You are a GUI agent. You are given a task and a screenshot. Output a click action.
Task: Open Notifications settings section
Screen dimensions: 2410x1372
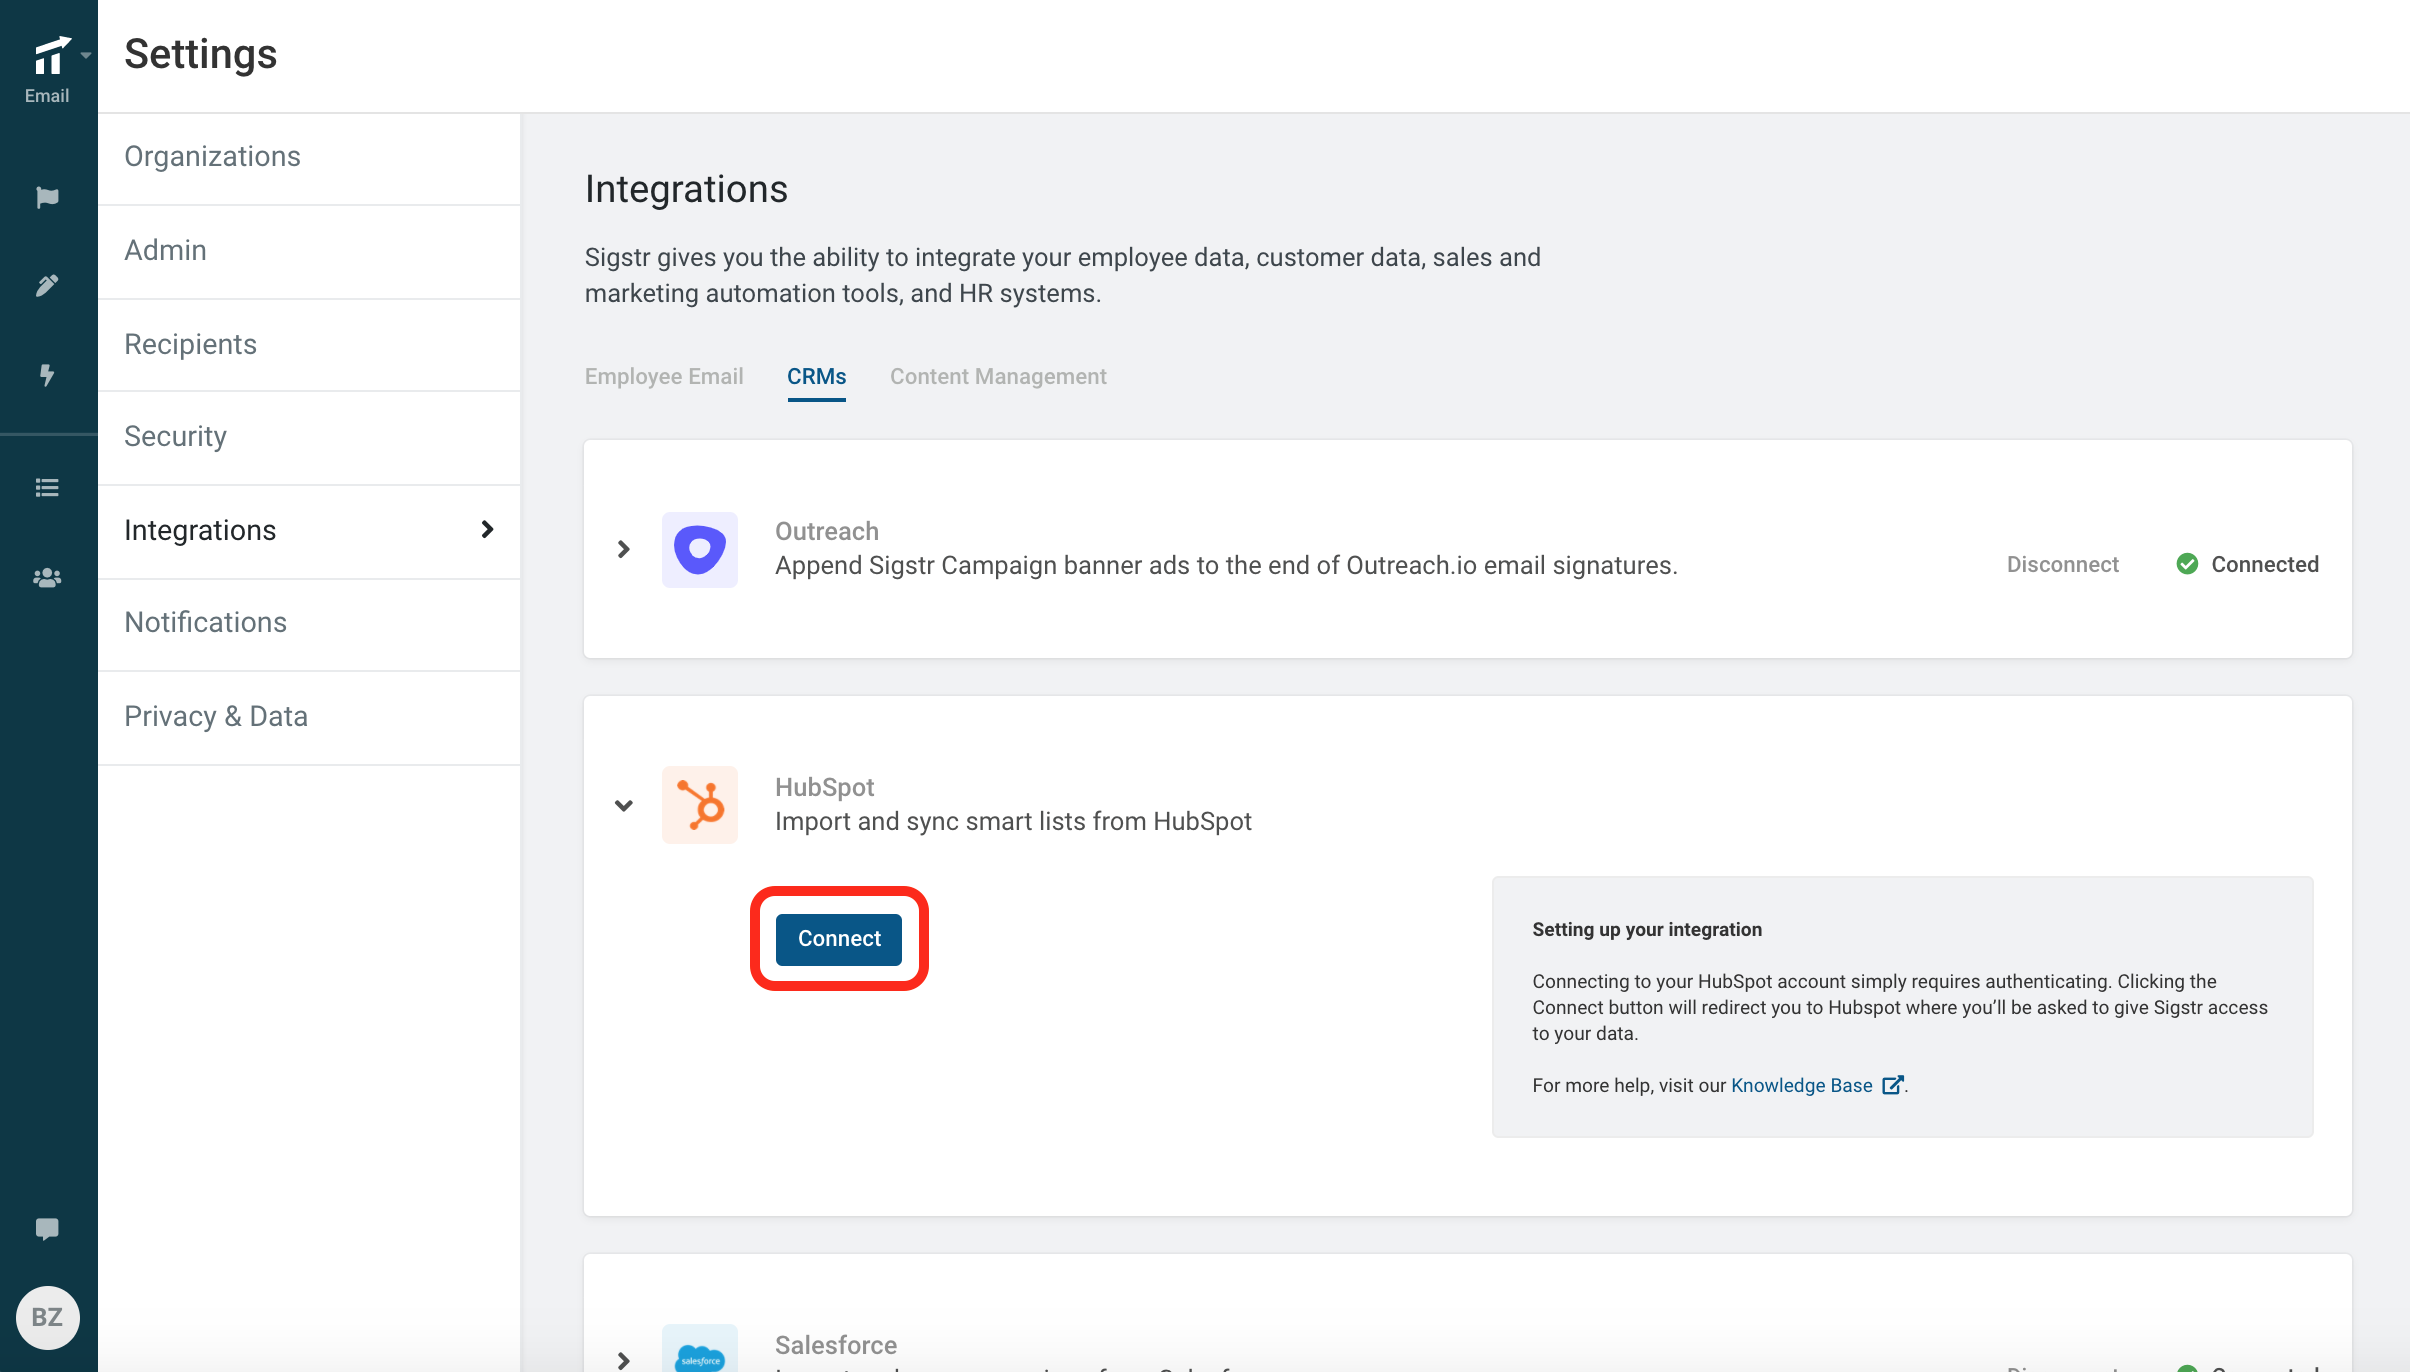309,623
